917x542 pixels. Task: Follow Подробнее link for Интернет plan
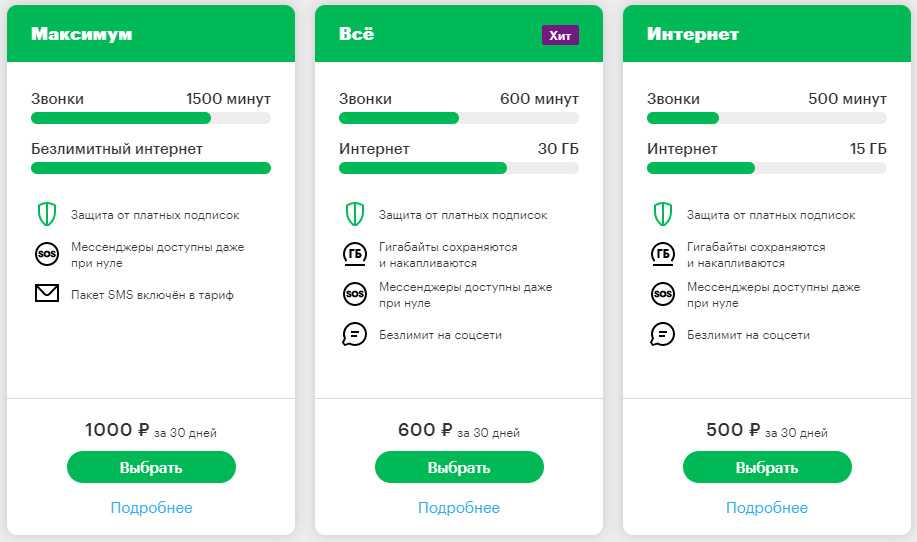click(767, 508)
